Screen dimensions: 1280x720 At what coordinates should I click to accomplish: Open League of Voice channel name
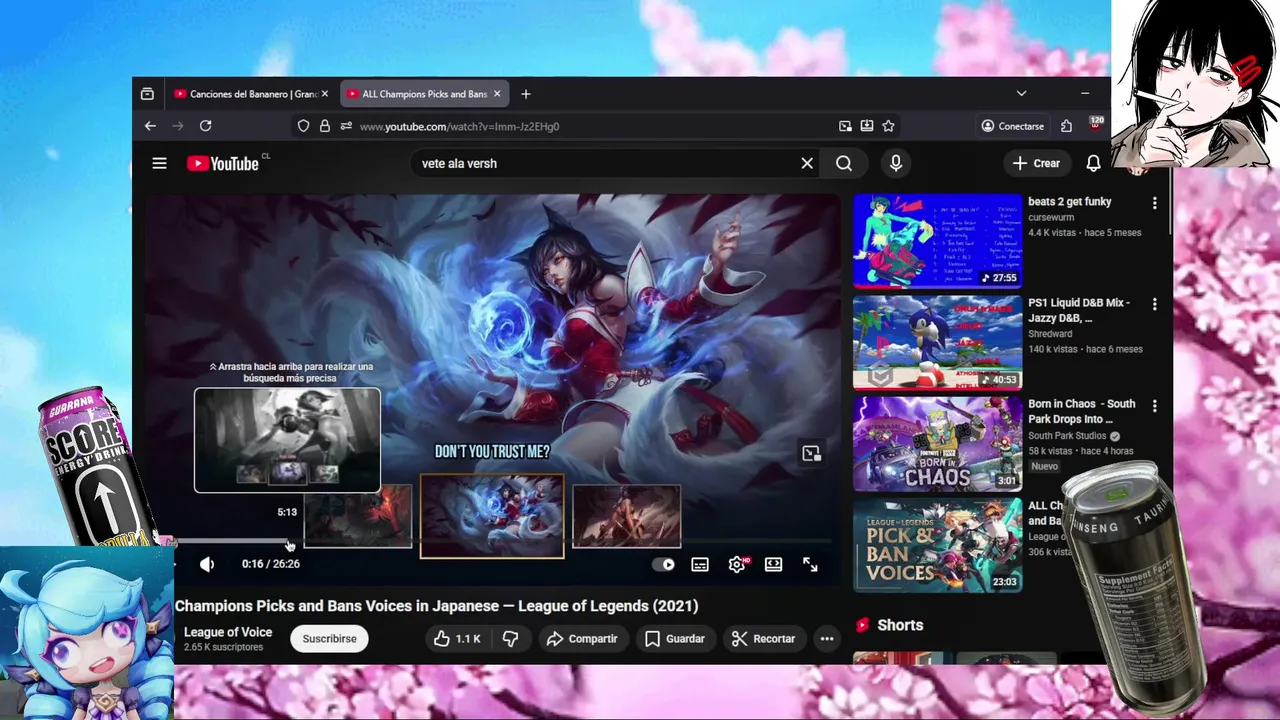click(x=228, y=632)
